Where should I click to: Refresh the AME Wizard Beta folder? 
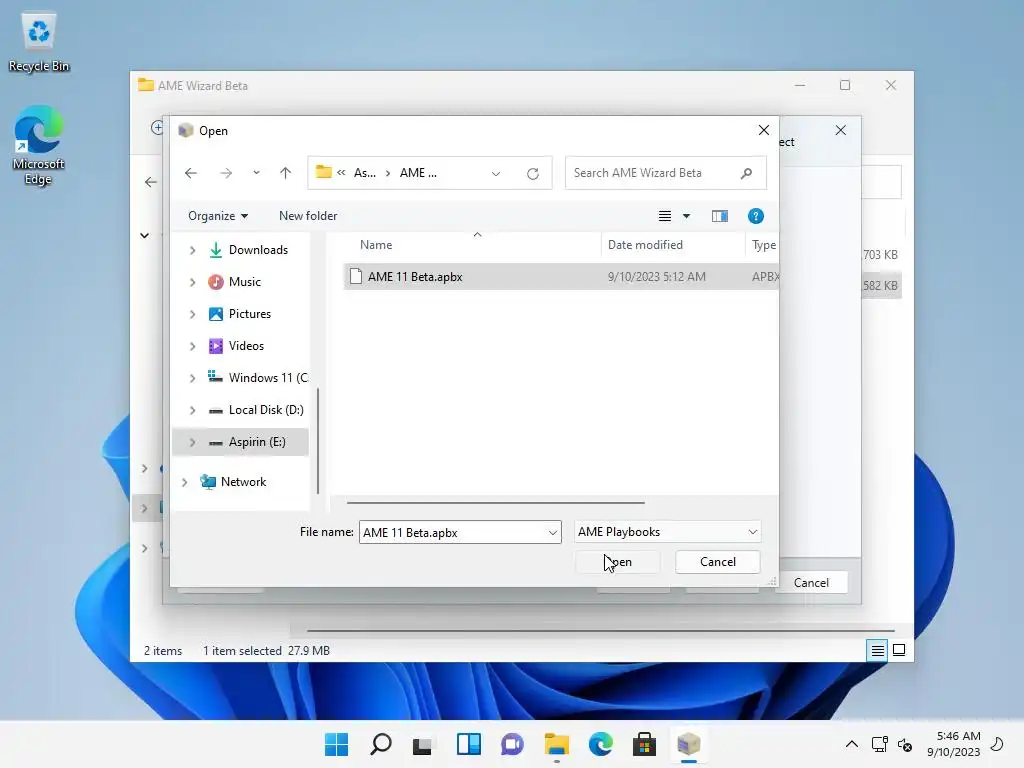533,174
